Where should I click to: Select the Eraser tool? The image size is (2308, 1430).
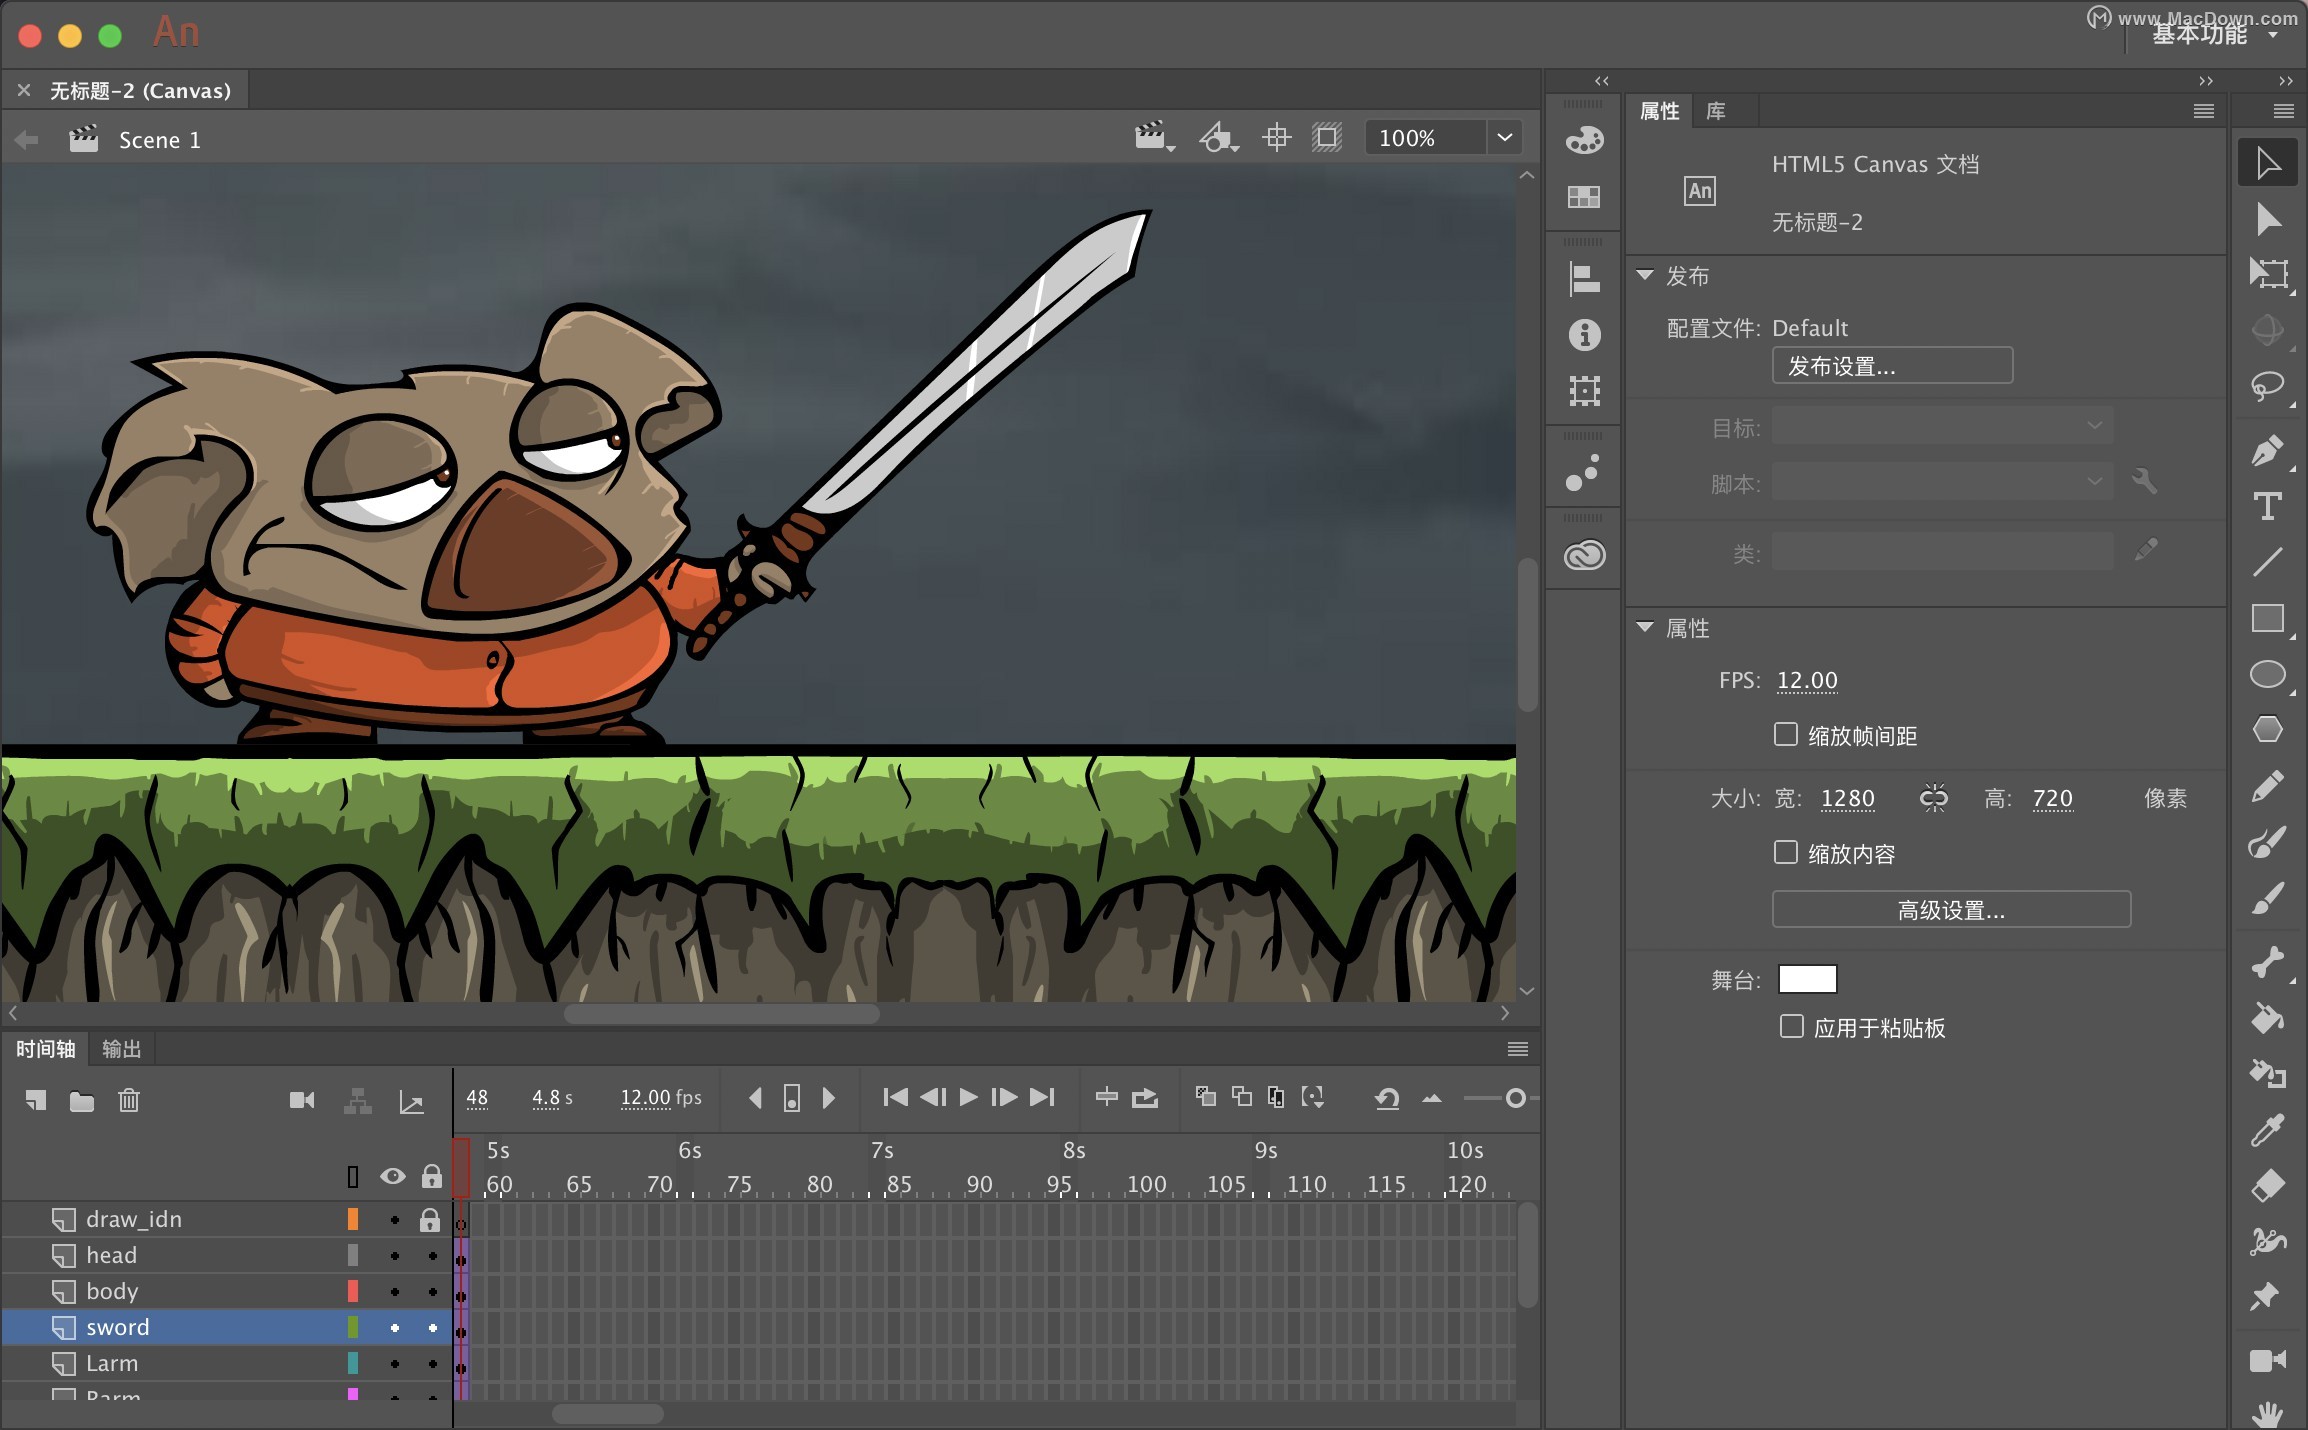[2267, 1186]
